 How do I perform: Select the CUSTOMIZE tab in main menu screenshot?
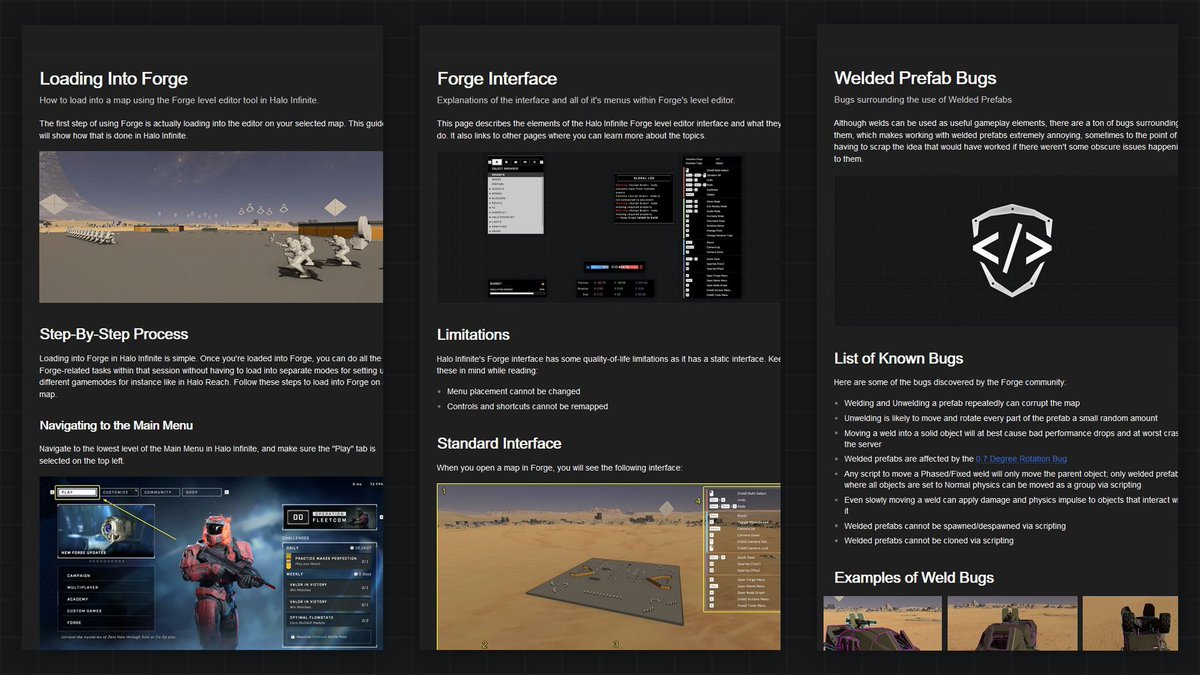point(119,492)
